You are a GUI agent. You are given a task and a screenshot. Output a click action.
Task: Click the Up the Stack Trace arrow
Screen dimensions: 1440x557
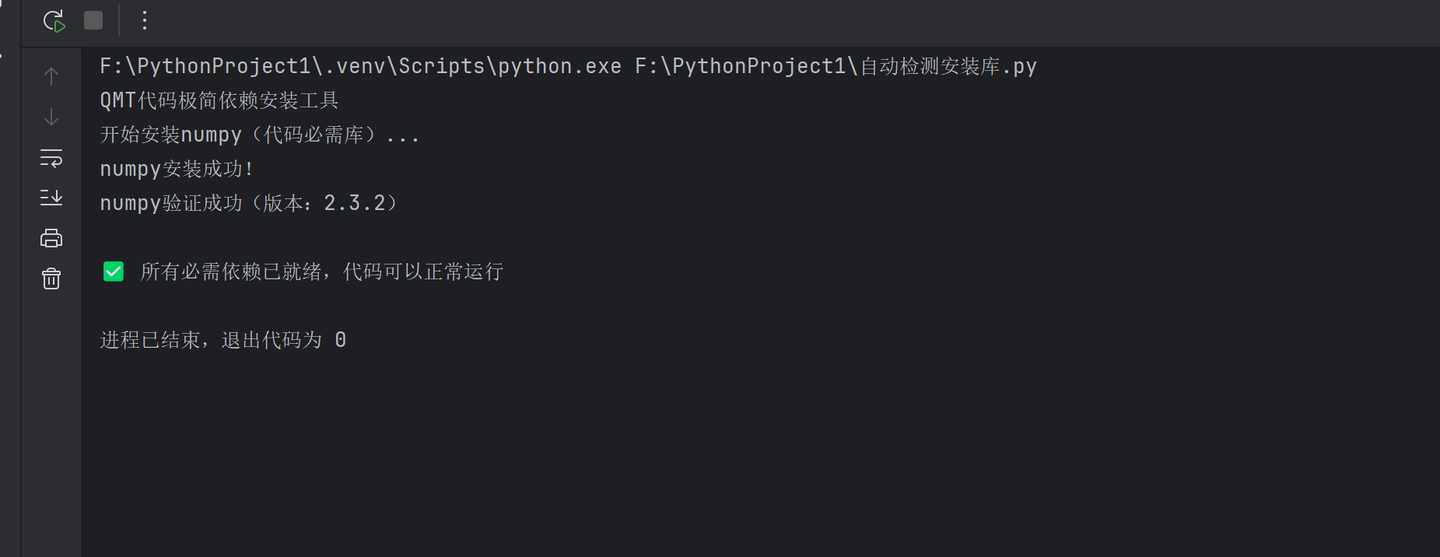[x=51, y=76]
